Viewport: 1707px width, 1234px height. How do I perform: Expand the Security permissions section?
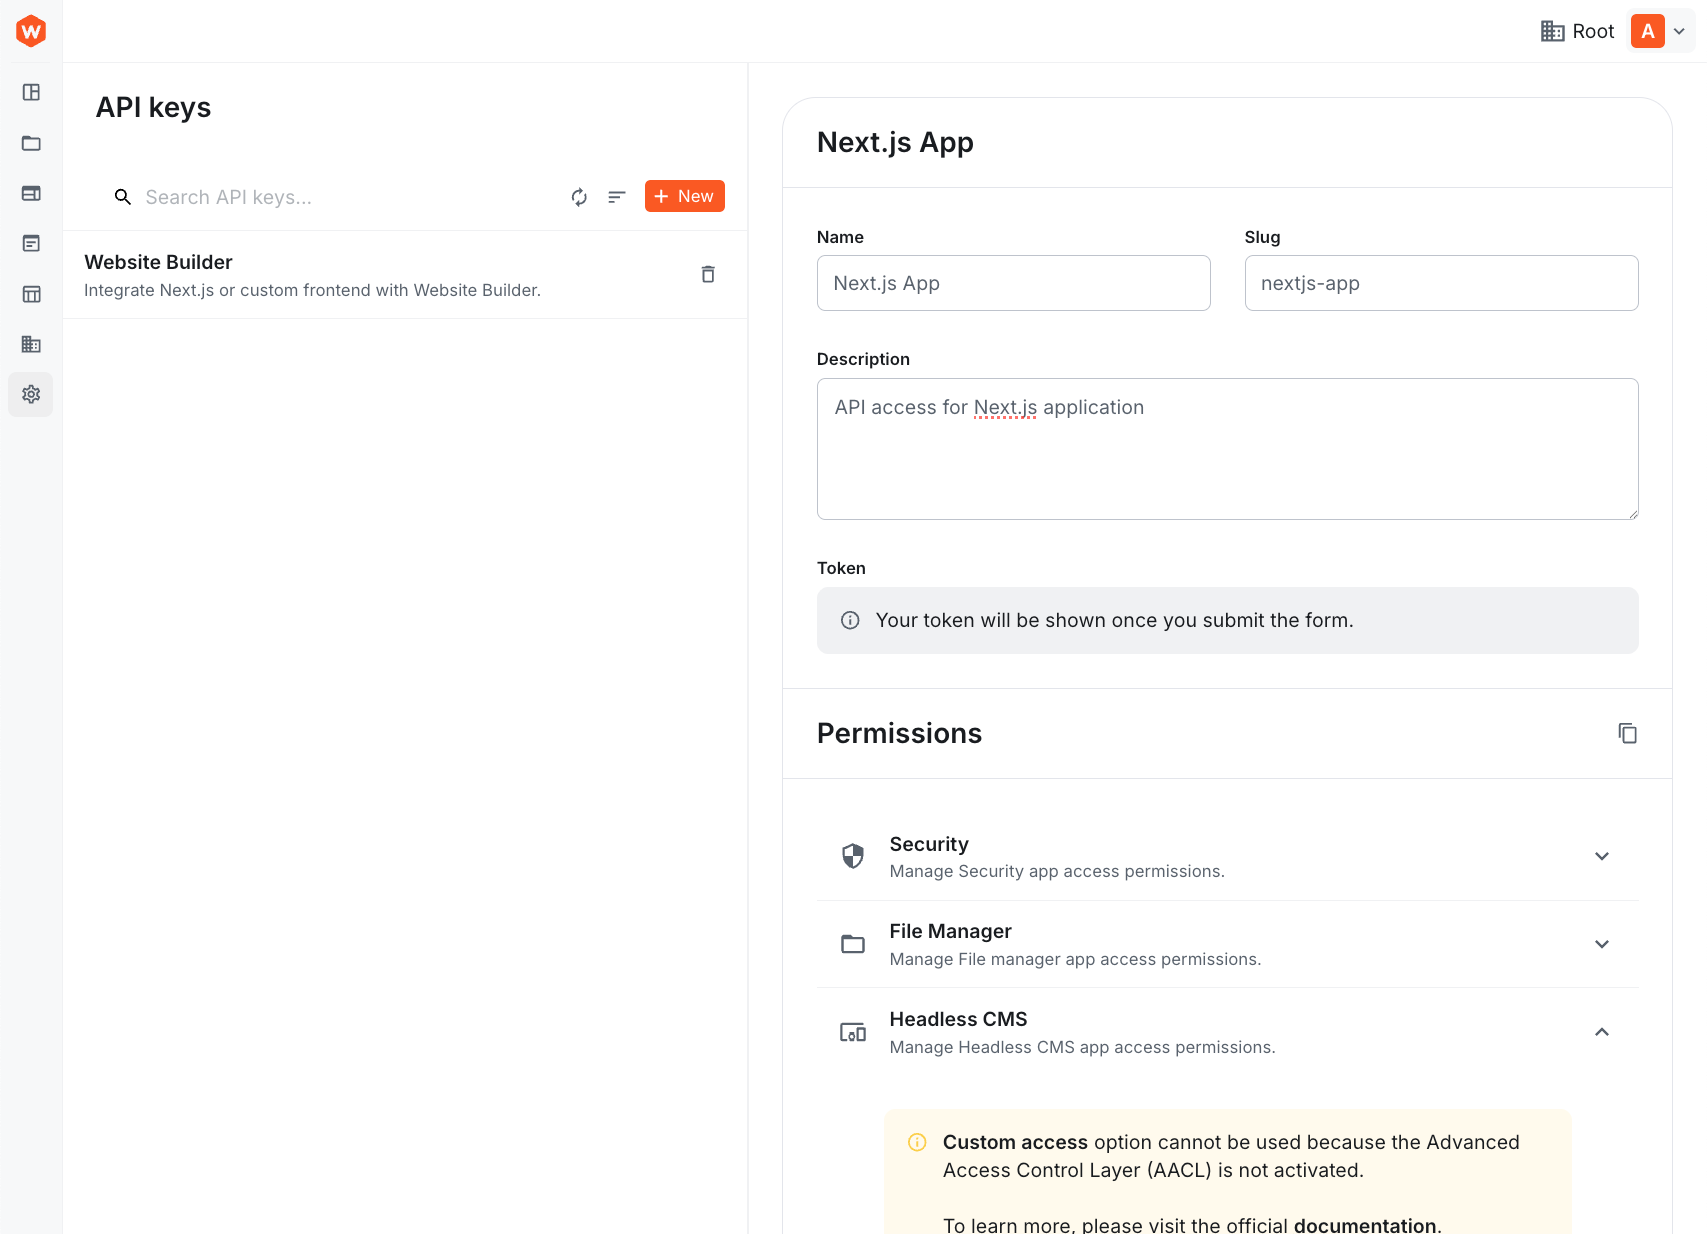tap(1602, 856)
